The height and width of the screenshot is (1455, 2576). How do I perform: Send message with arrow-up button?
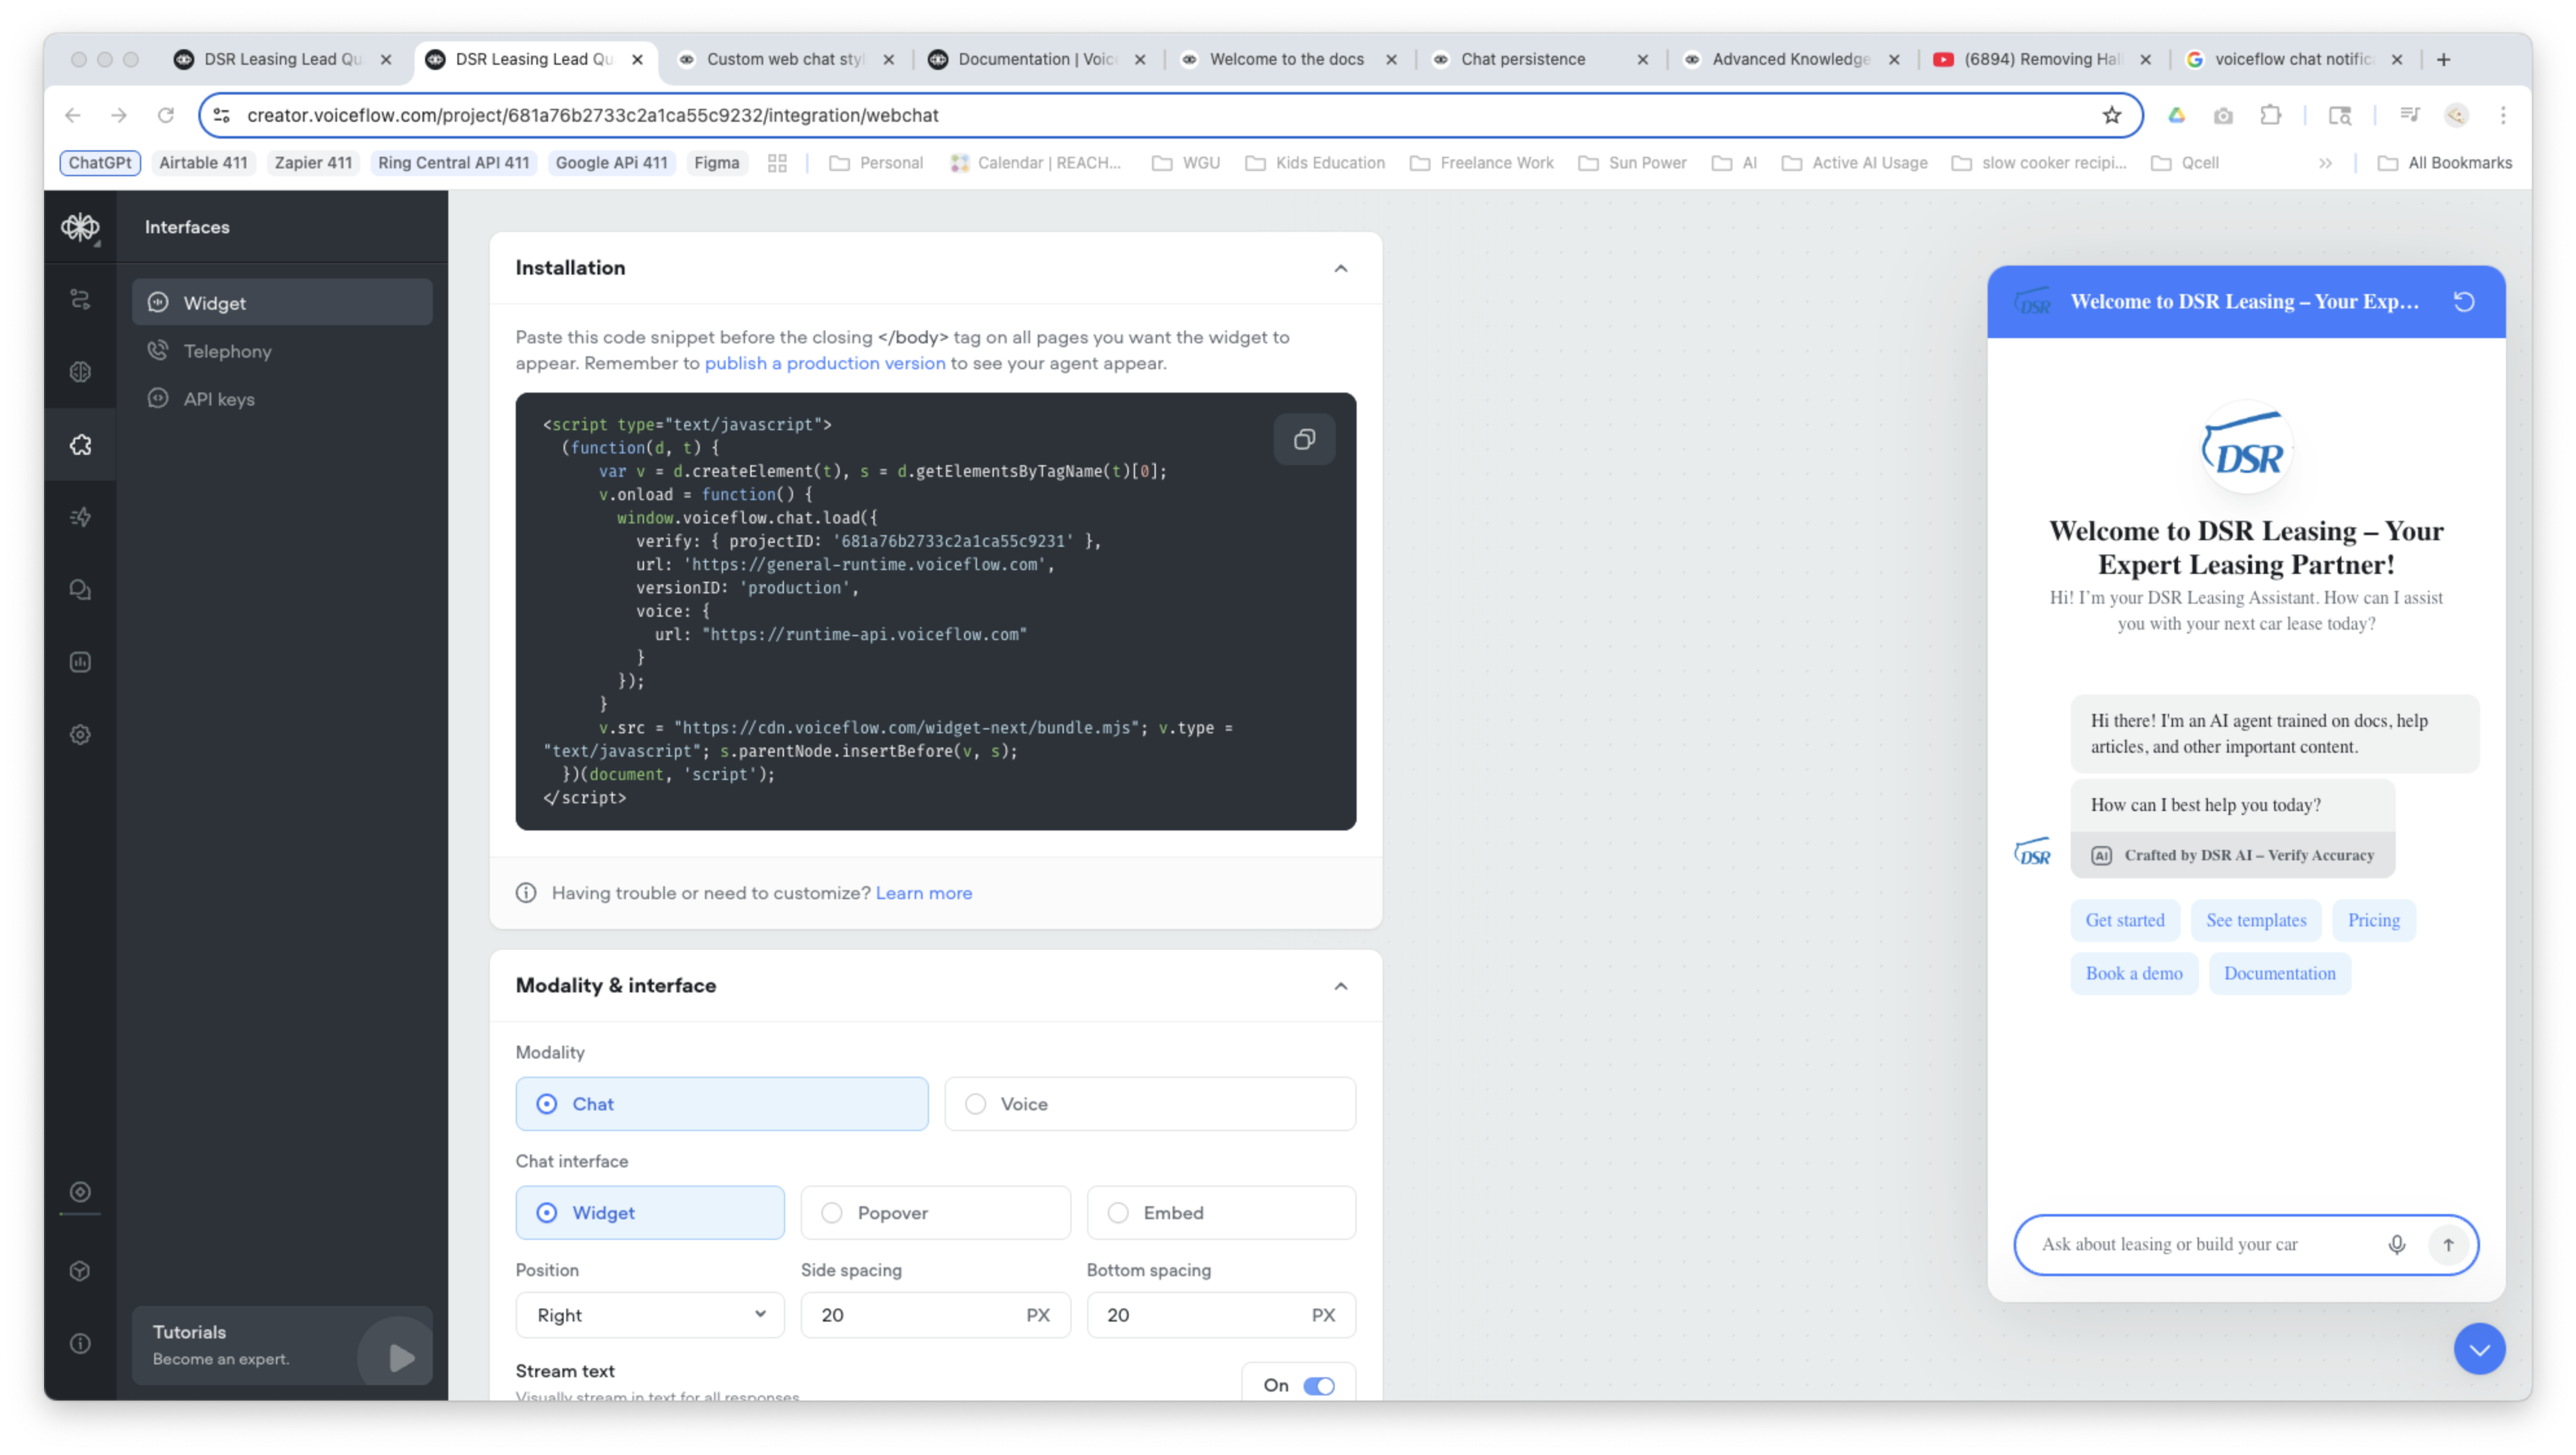tap(2449, 1245)
